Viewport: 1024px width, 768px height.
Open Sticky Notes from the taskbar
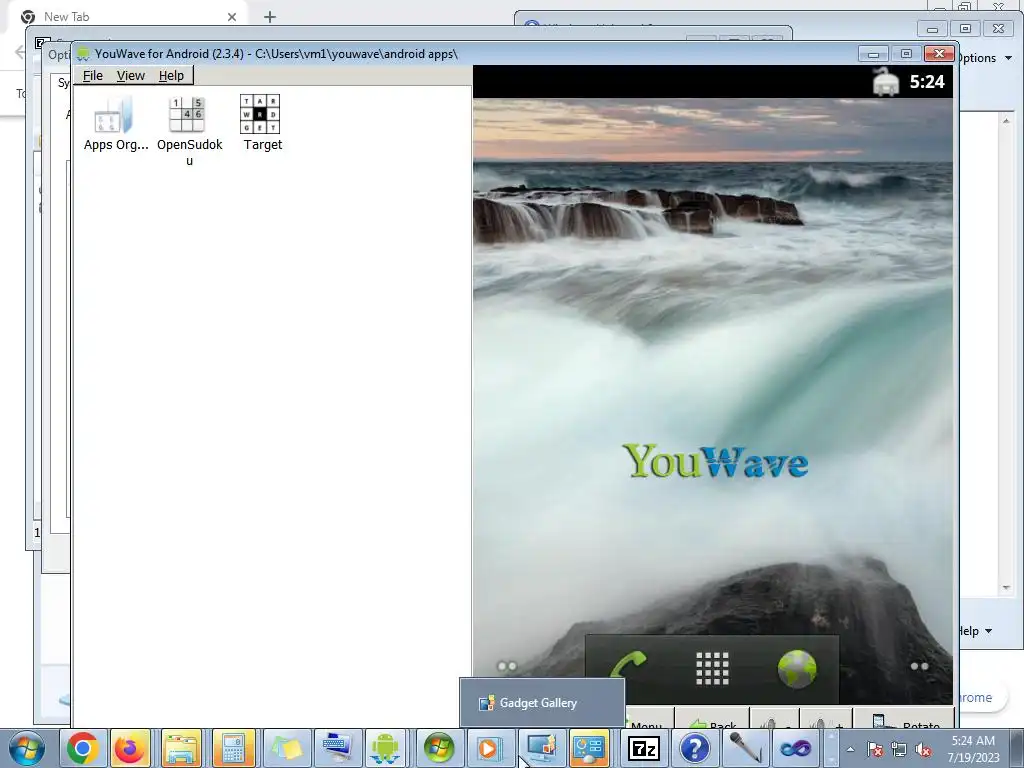click(x=286, y=748)
